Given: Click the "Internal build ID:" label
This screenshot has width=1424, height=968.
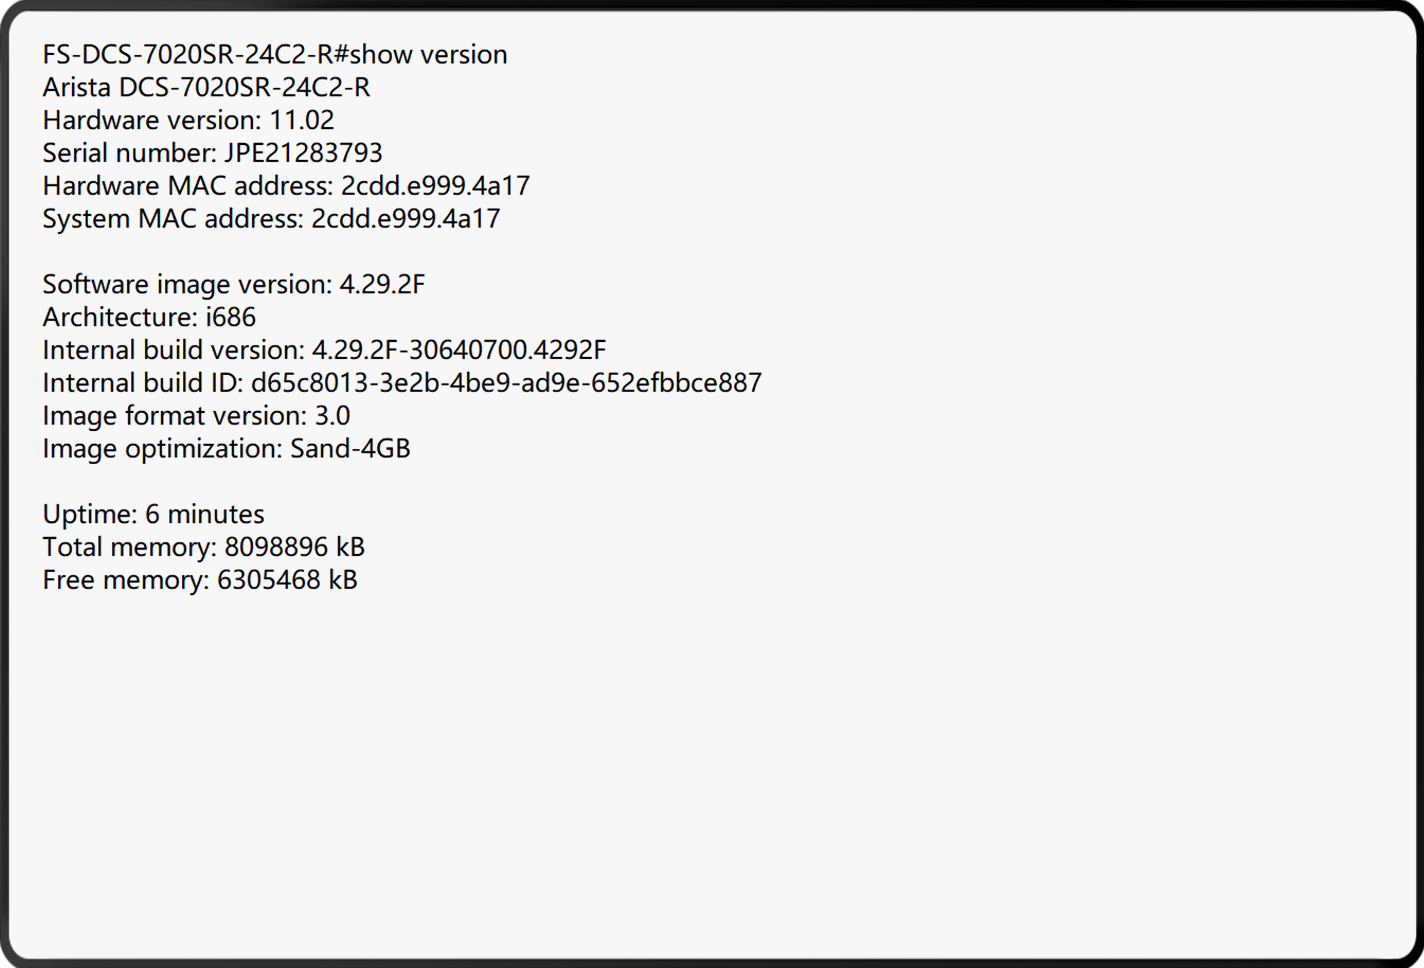Looking at the screenshot, I should point(142,384).
